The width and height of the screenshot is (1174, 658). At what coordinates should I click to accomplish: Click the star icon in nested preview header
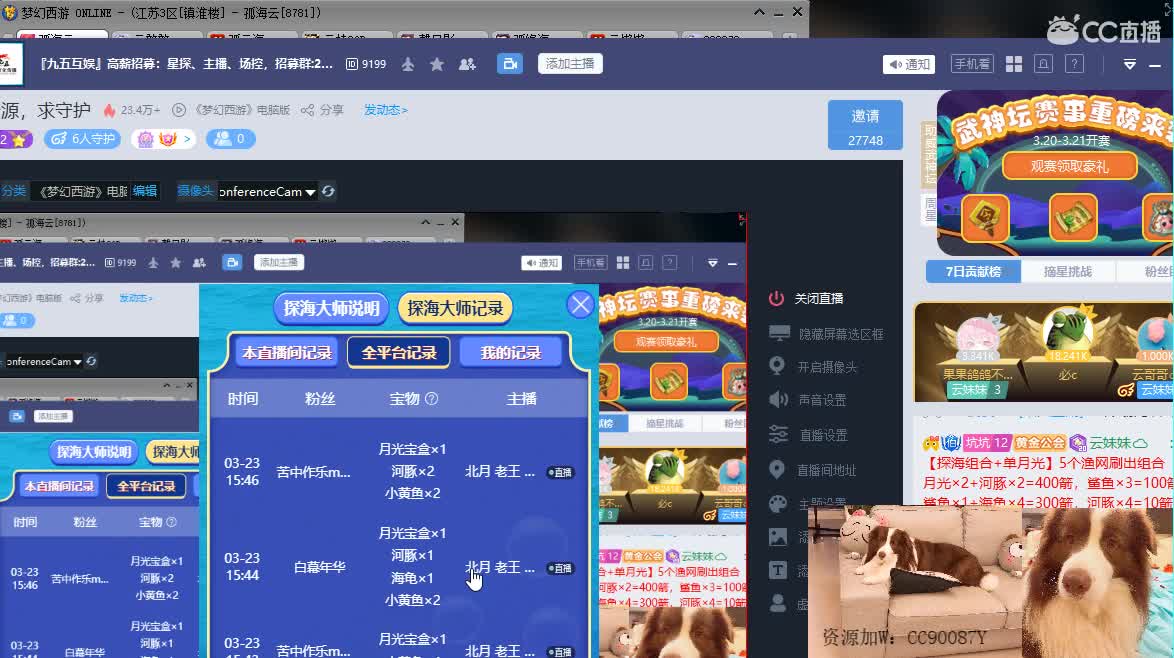(175, 263)
